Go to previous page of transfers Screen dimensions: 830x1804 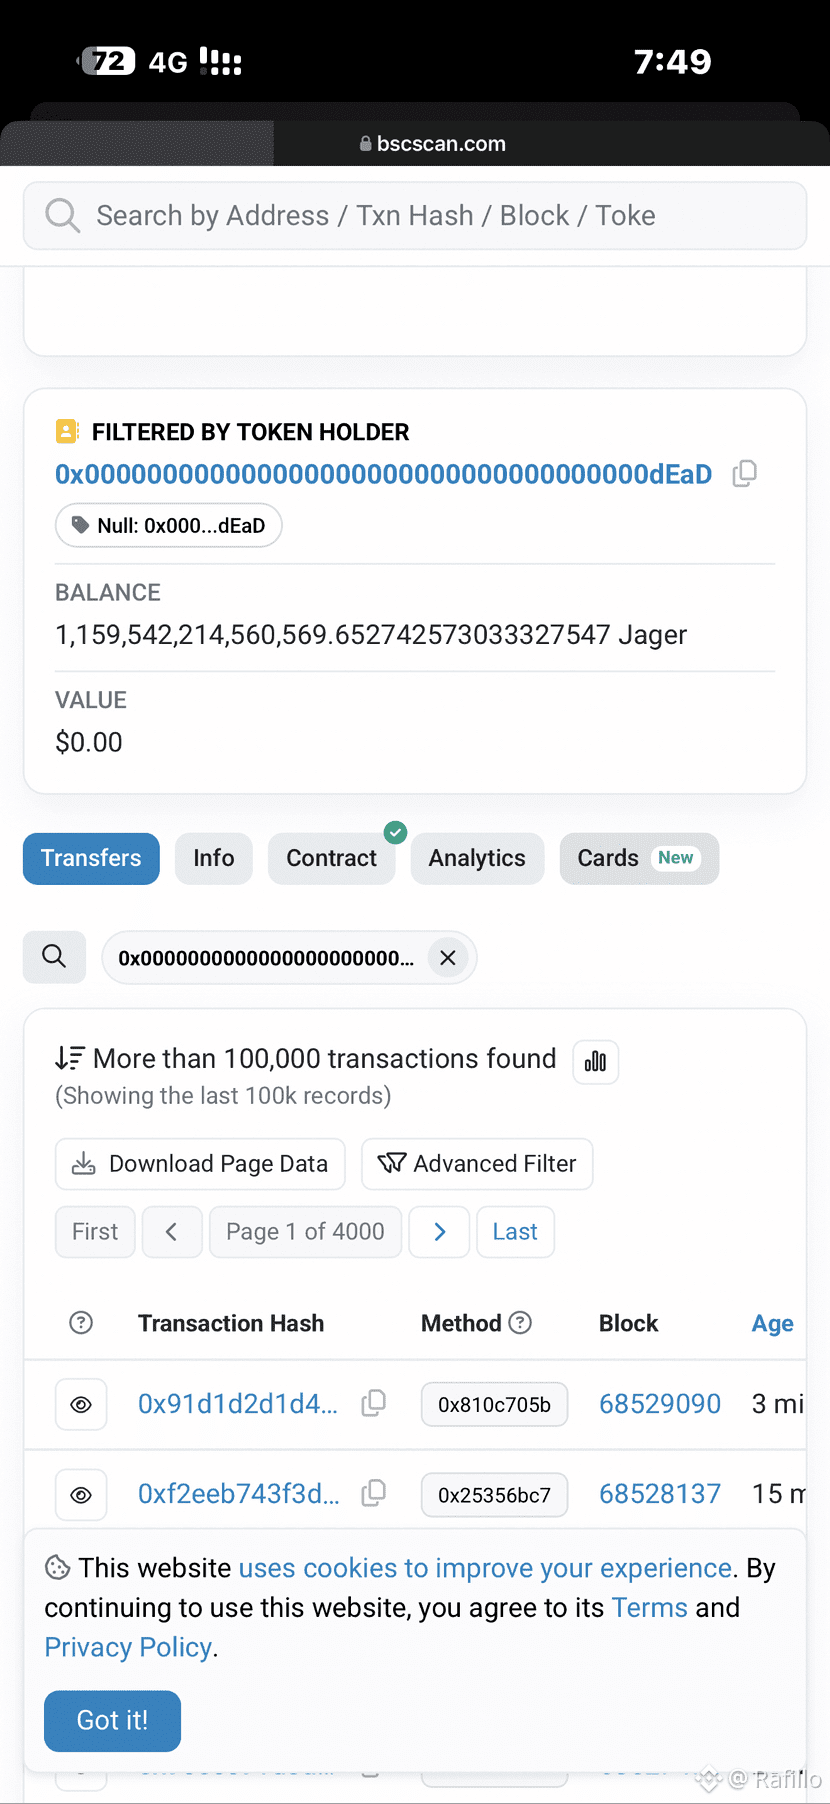pos(172,1232)
